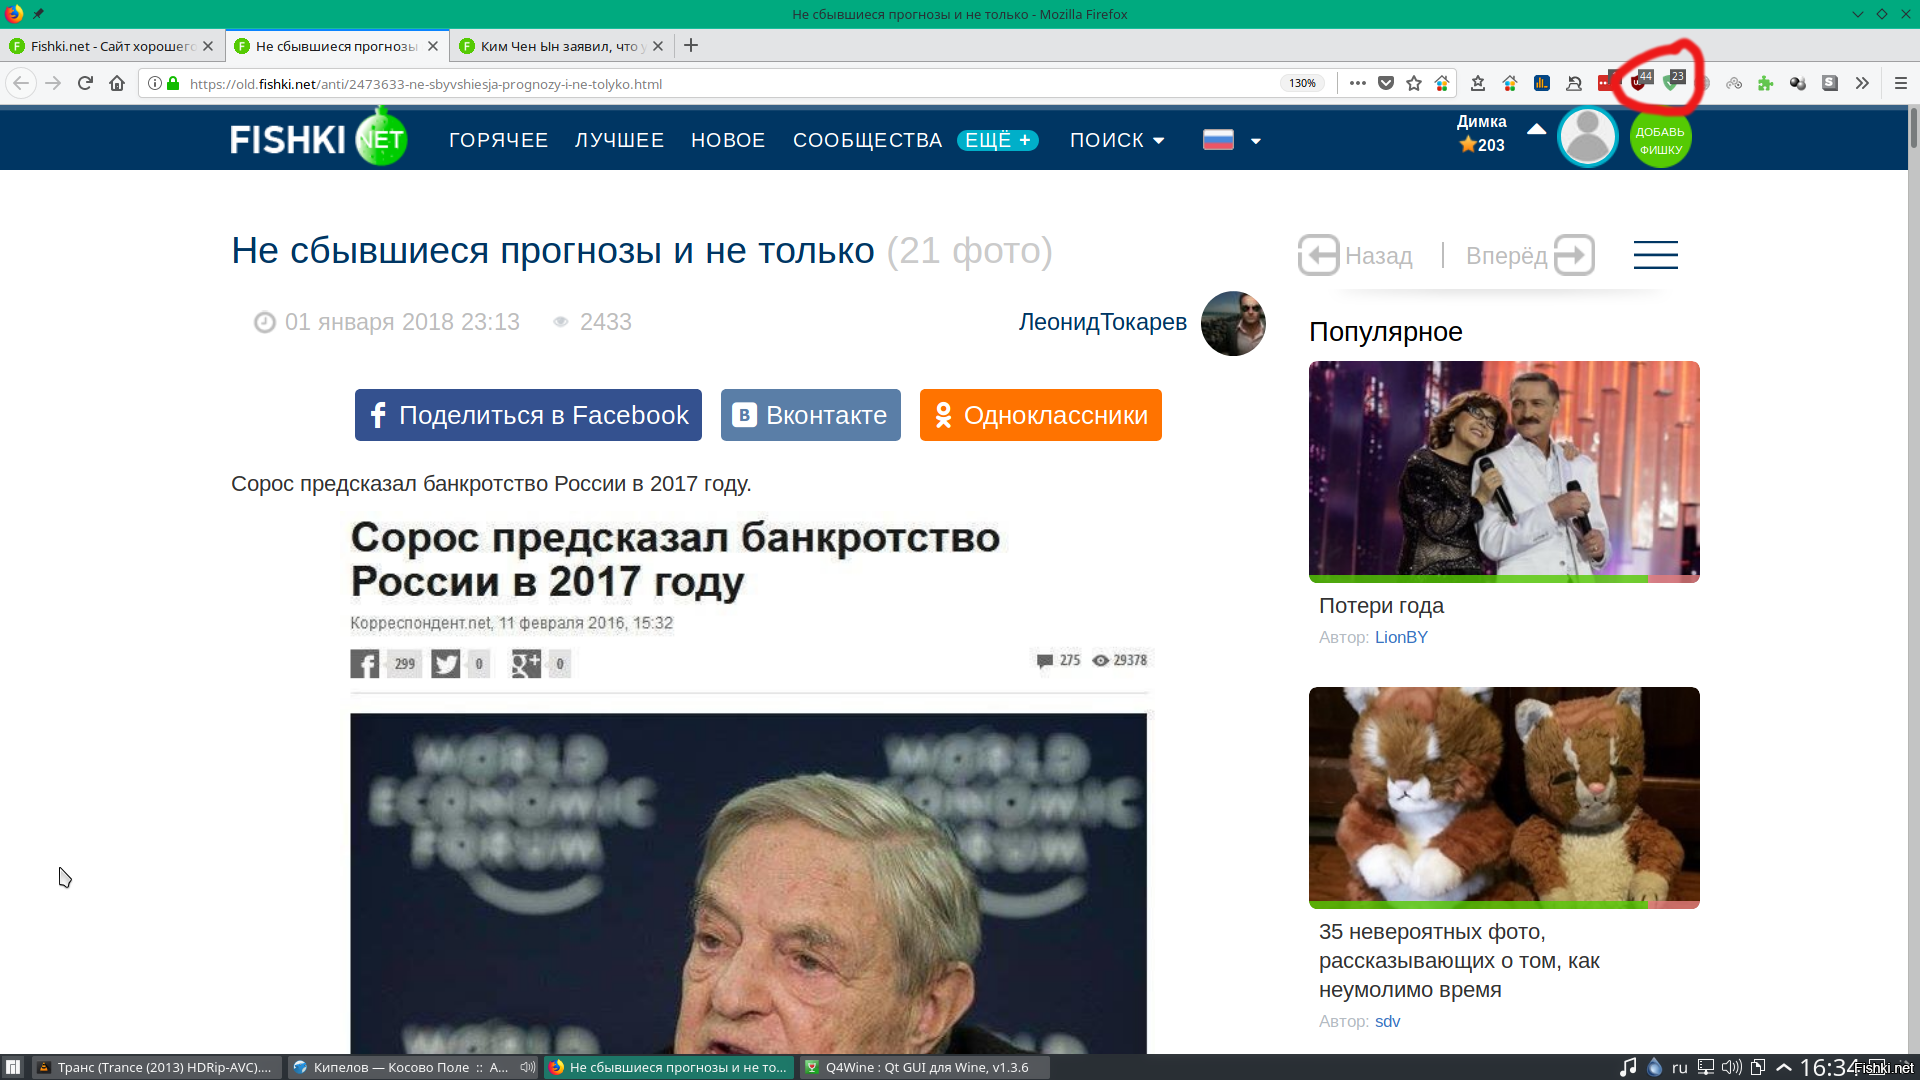
Task: Click the ЛеонидТокарев author avatar
Action: pyautogui.click(x=1232, y=323)
